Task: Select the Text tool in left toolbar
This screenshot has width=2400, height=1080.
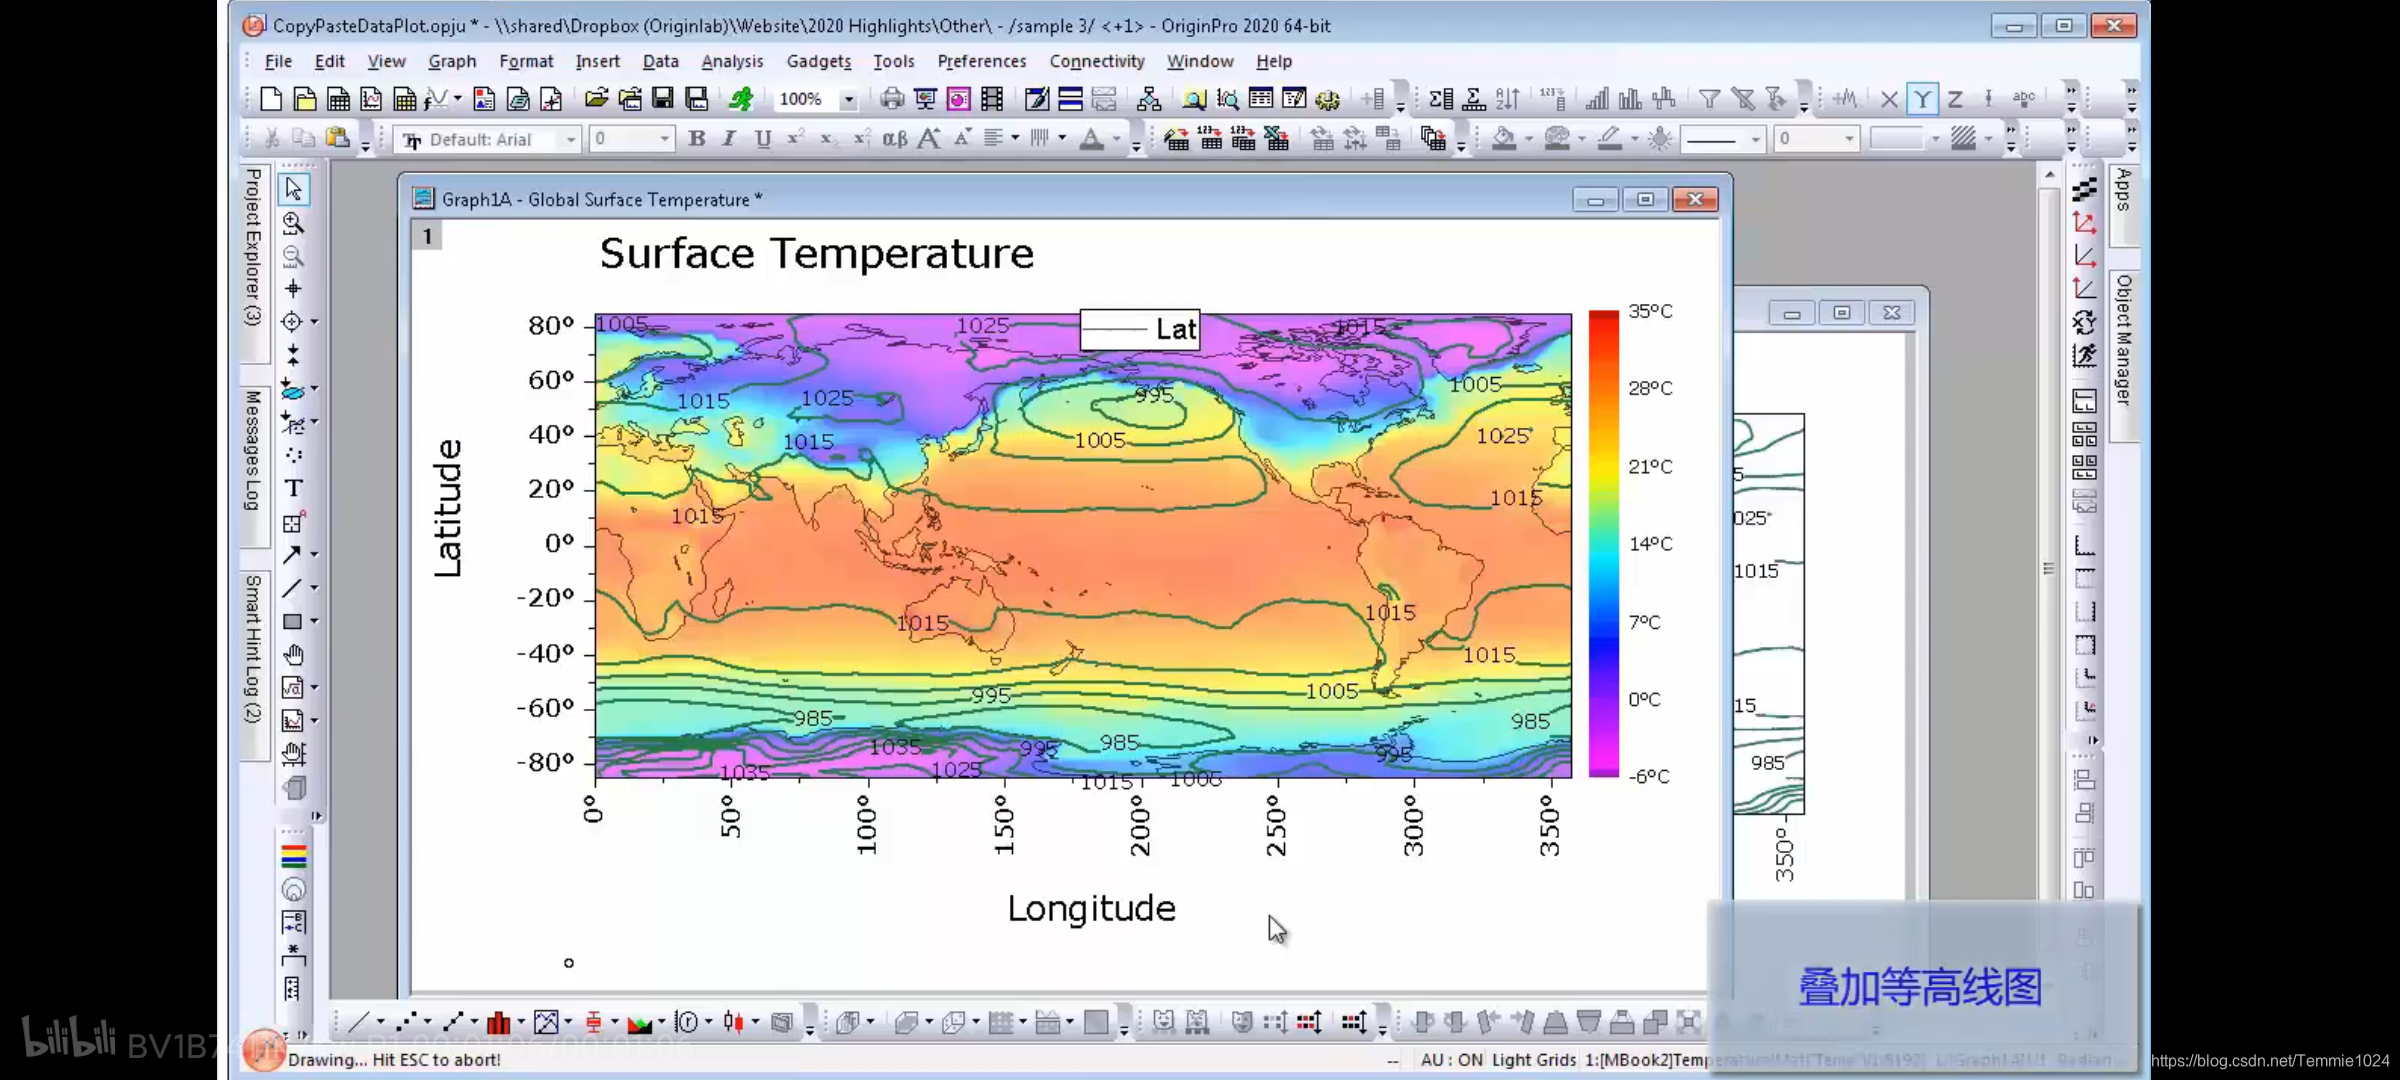Action: [293, 488]
